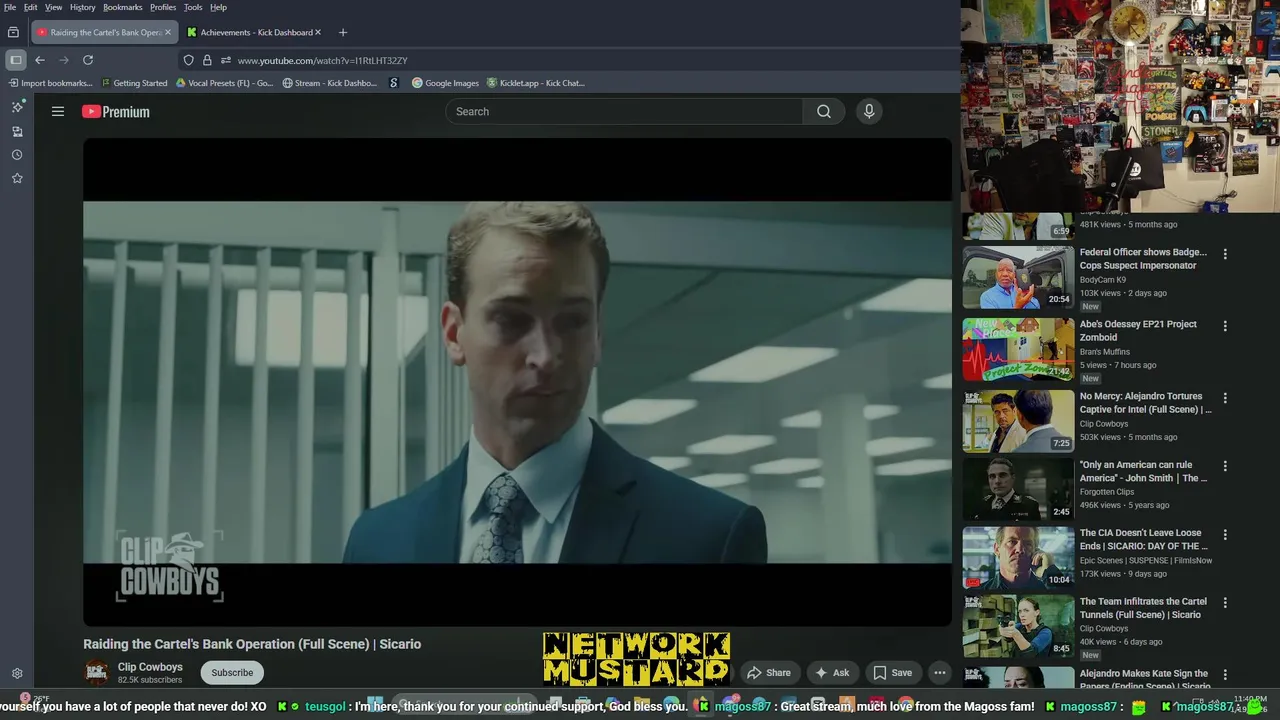
Task: Open No Mercy Alejandro Tortures thumbnail
Action: point(1018,421)
